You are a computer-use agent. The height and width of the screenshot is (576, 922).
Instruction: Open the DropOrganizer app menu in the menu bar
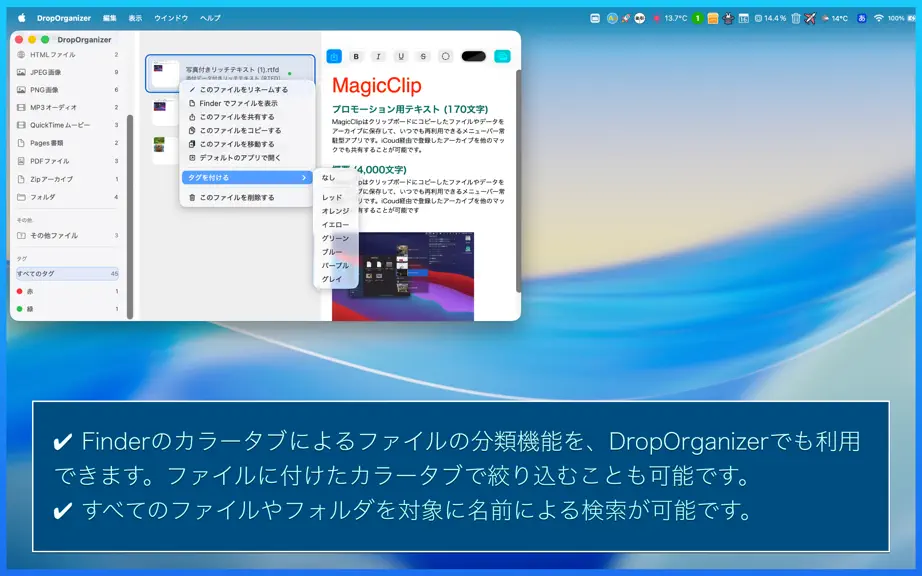coord(64,18)
